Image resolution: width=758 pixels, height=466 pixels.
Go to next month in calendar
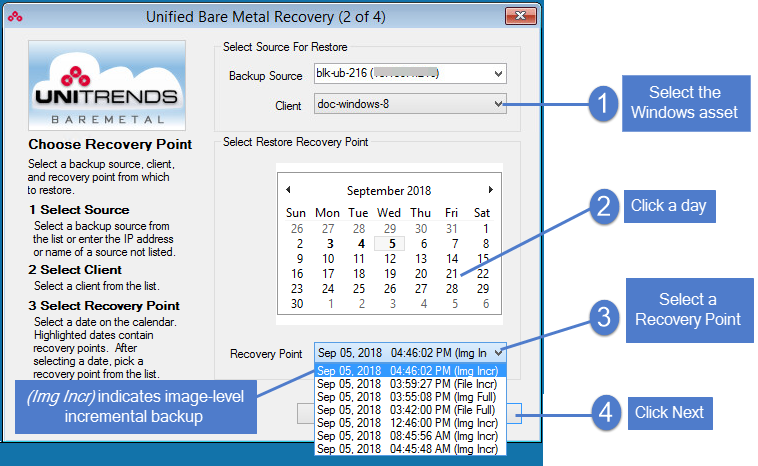[x=491, y=189]
